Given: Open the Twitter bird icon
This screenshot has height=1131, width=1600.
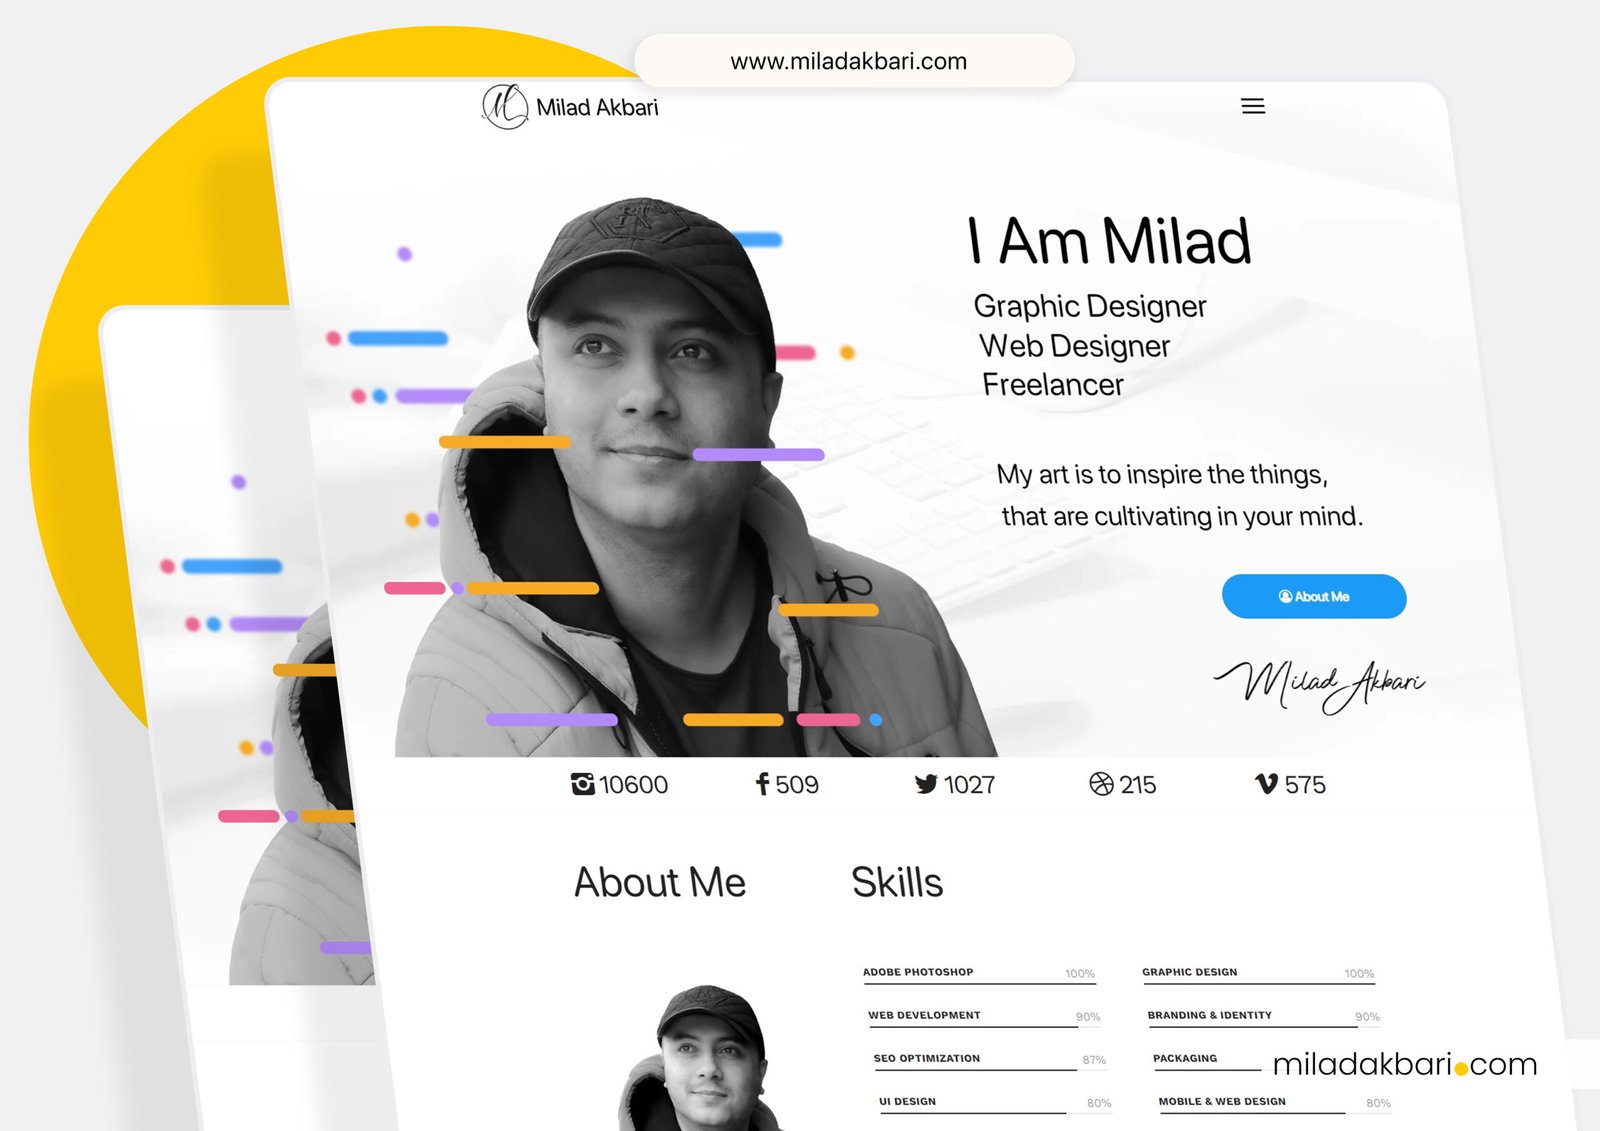Looking at the screenshot, I should 926,784.
